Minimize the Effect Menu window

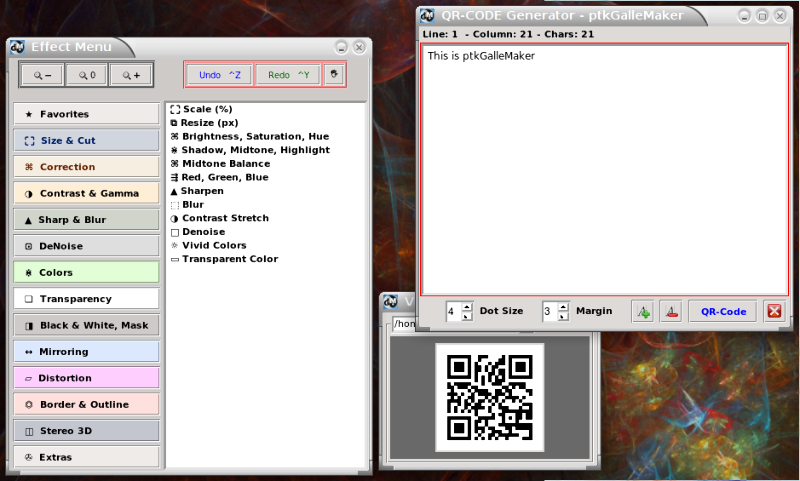coord(341,47)
